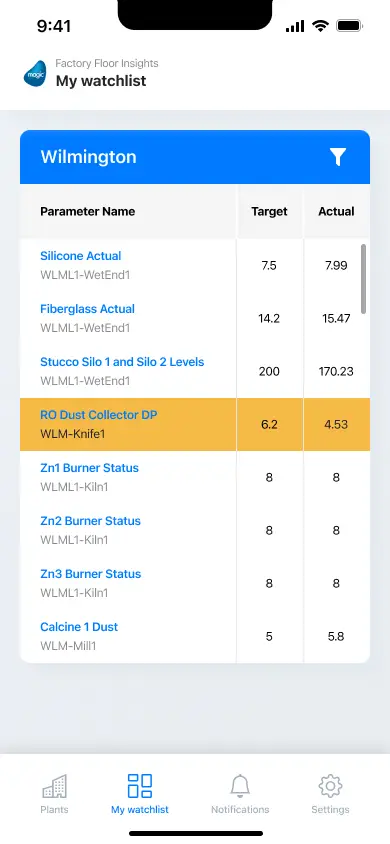Click the Target column header

pyautogui.click(x=269, y=212)
